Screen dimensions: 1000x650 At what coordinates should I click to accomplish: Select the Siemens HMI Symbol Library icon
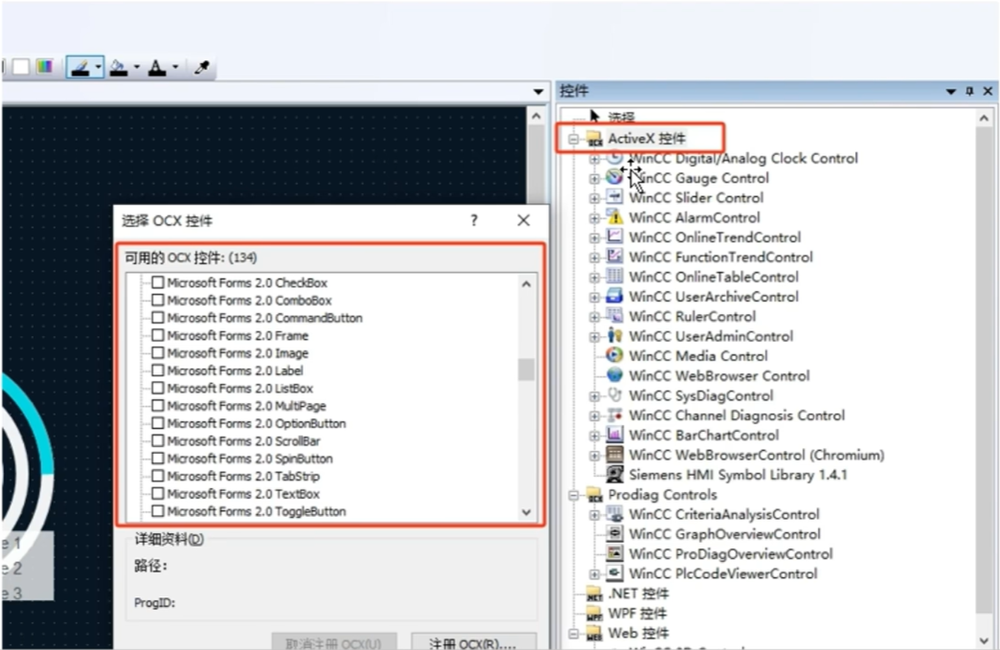(x=614, y=474)
